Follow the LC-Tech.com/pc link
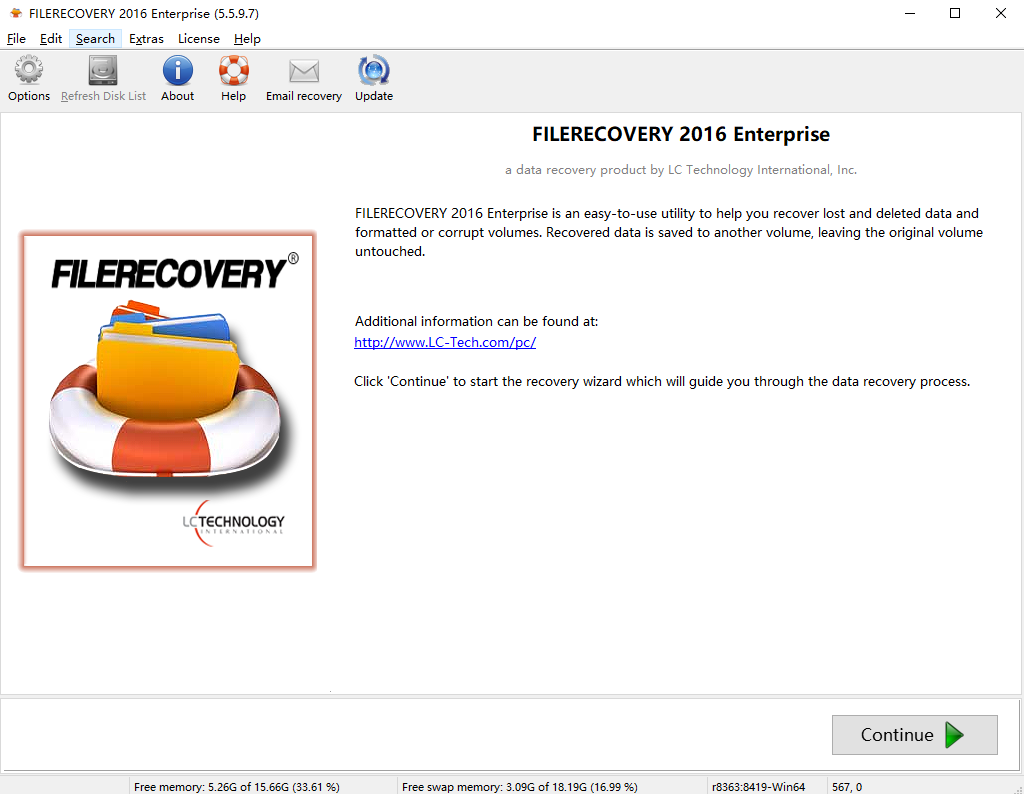1024x794 pixels. point(445,342)
